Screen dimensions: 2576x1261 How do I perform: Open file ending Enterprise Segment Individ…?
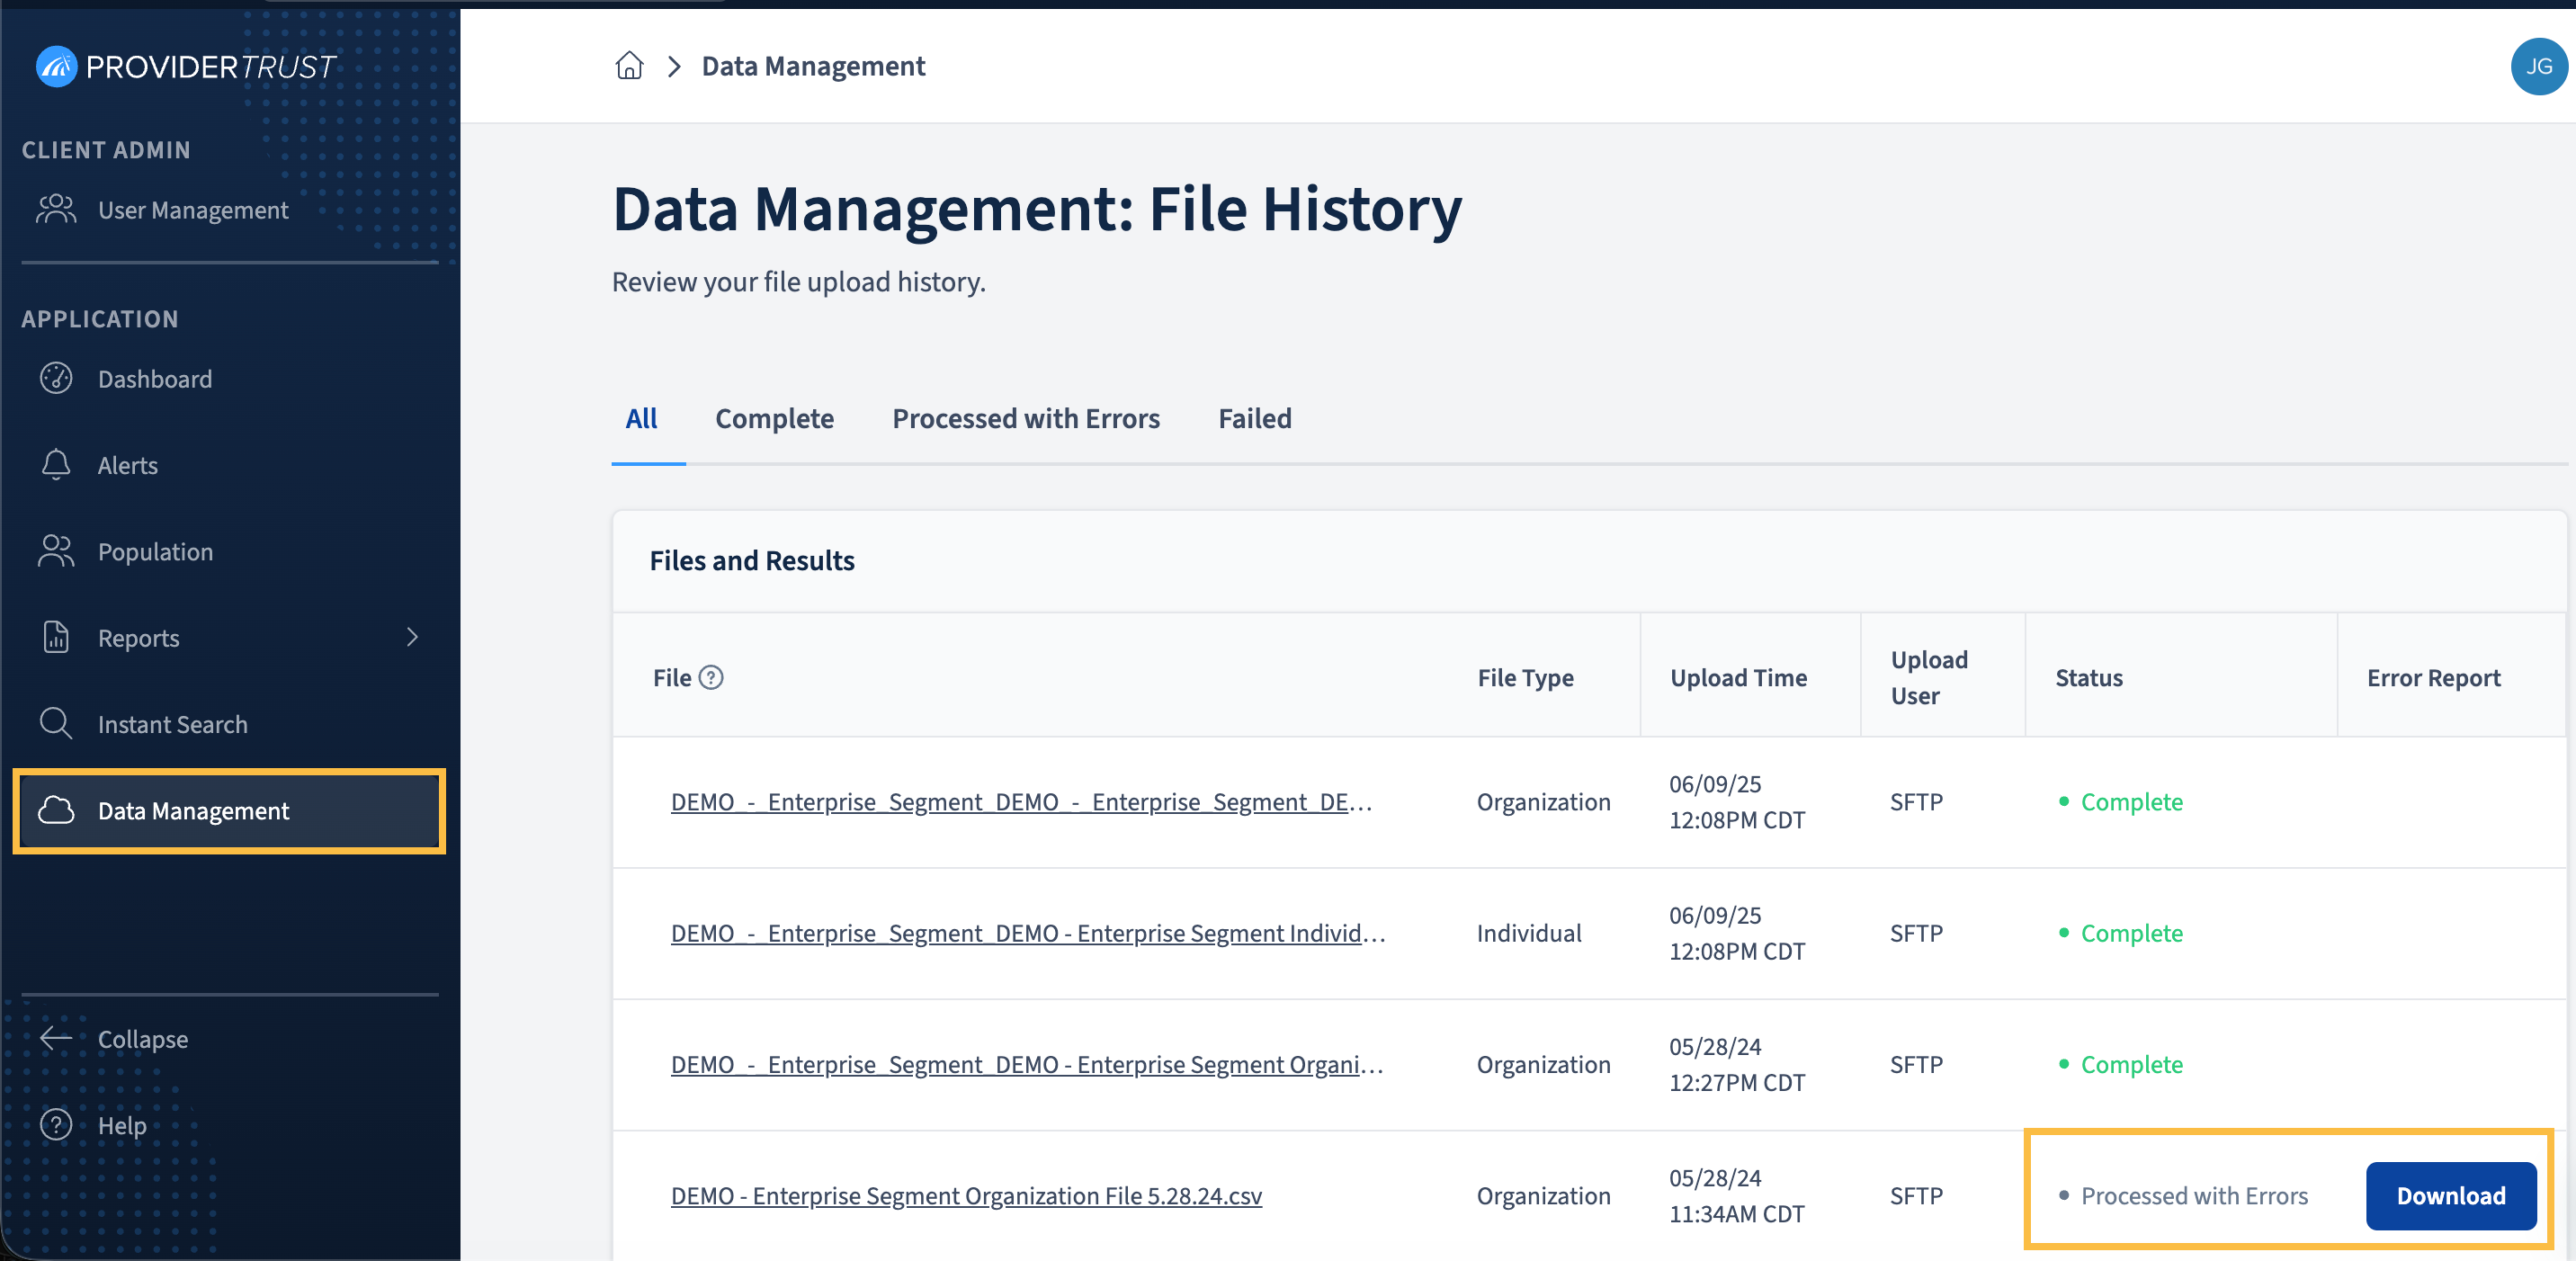tap(1028, 933)
